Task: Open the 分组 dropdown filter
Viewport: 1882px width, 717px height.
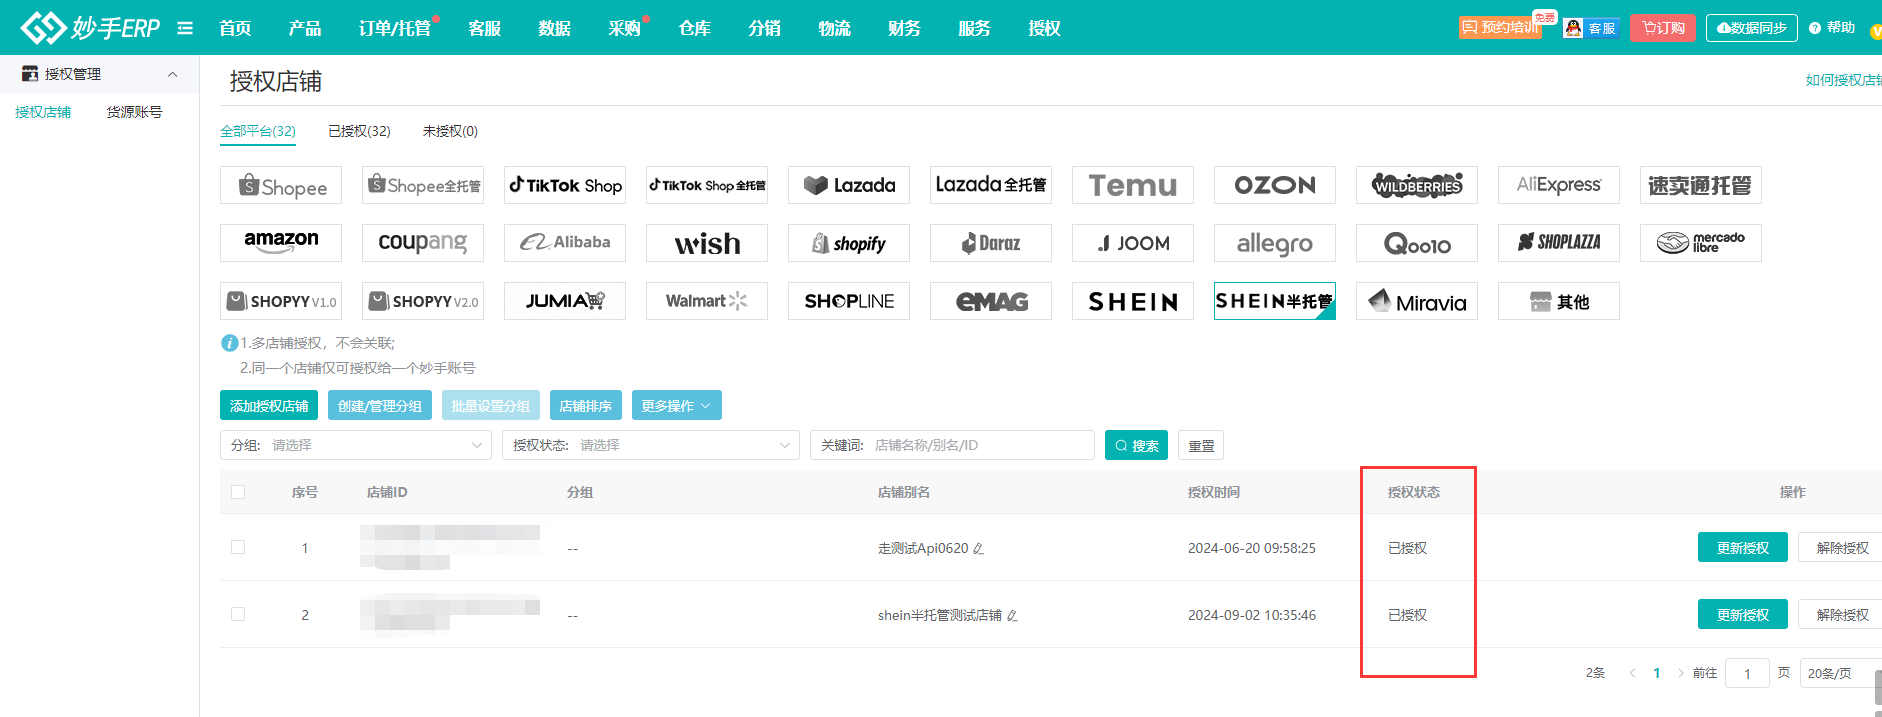Action: (356, 445)
